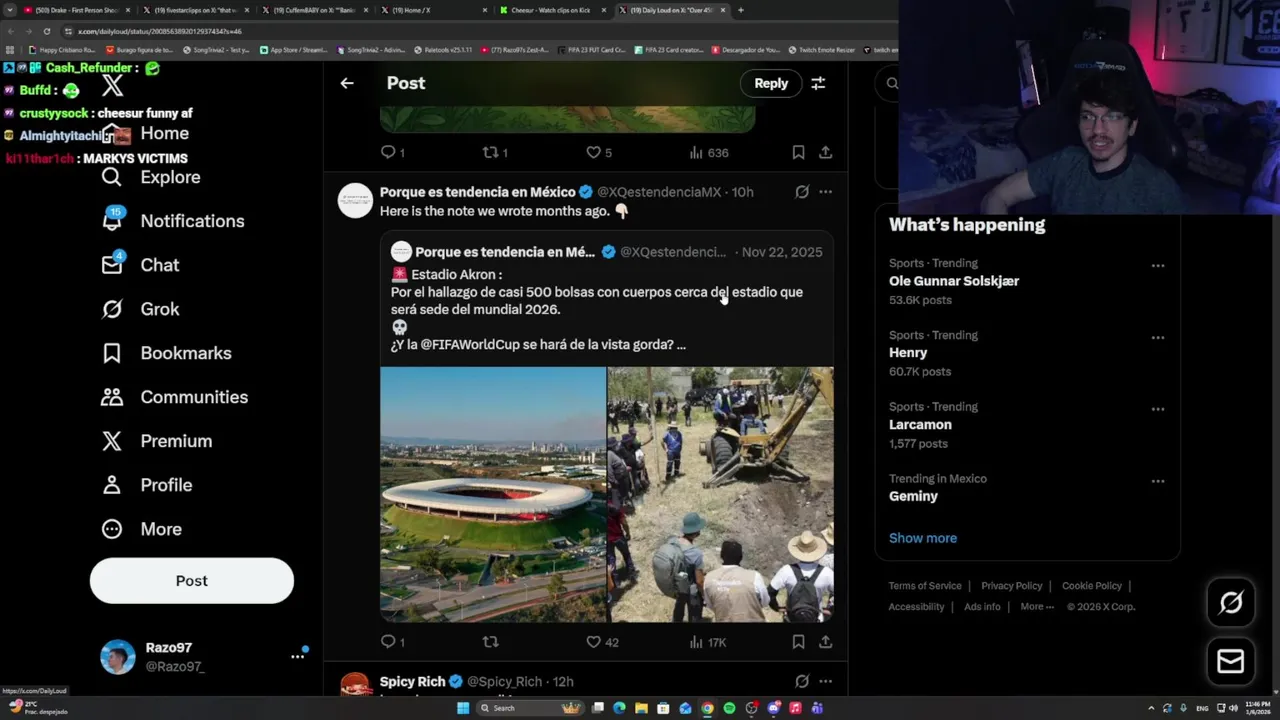
Task: View analytics showing 636 views
Action: coord(709,152)
